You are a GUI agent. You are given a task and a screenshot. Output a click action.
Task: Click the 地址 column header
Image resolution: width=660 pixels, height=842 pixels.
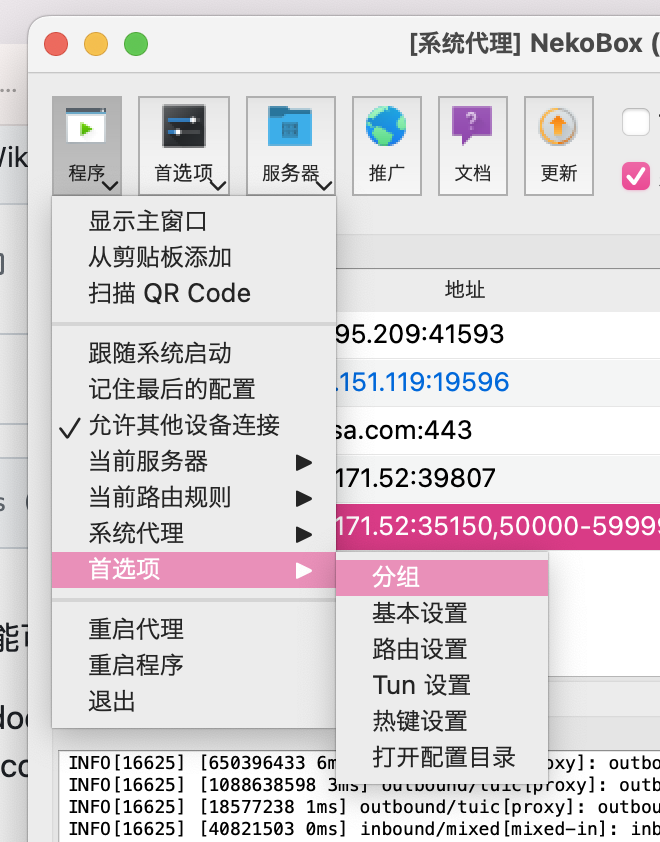tap(465, 290)
